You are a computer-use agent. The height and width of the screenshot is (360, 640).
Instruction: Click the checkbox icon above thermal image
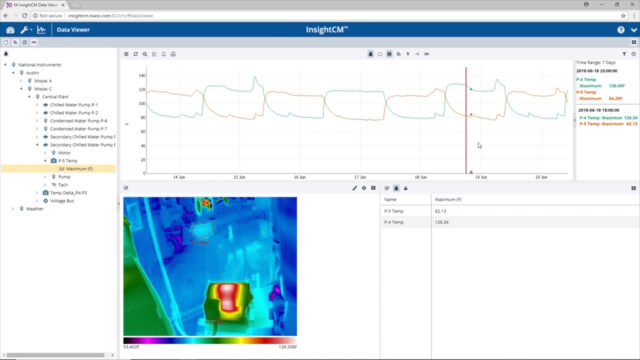click(x=126, y=188)
